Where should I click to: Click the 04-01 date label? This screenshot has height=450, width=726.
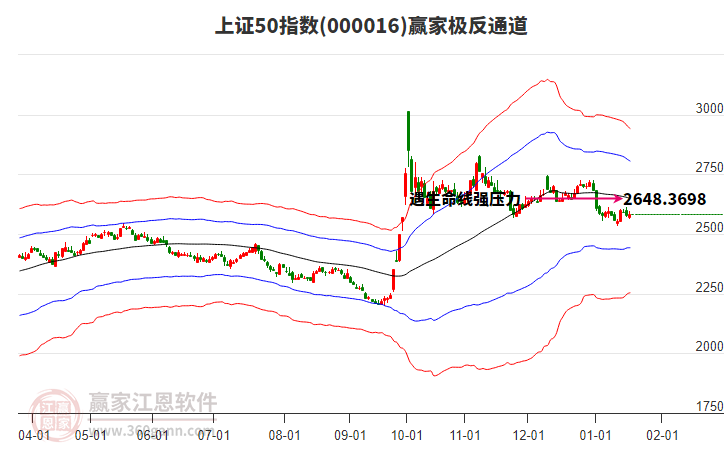coord(34,435)
